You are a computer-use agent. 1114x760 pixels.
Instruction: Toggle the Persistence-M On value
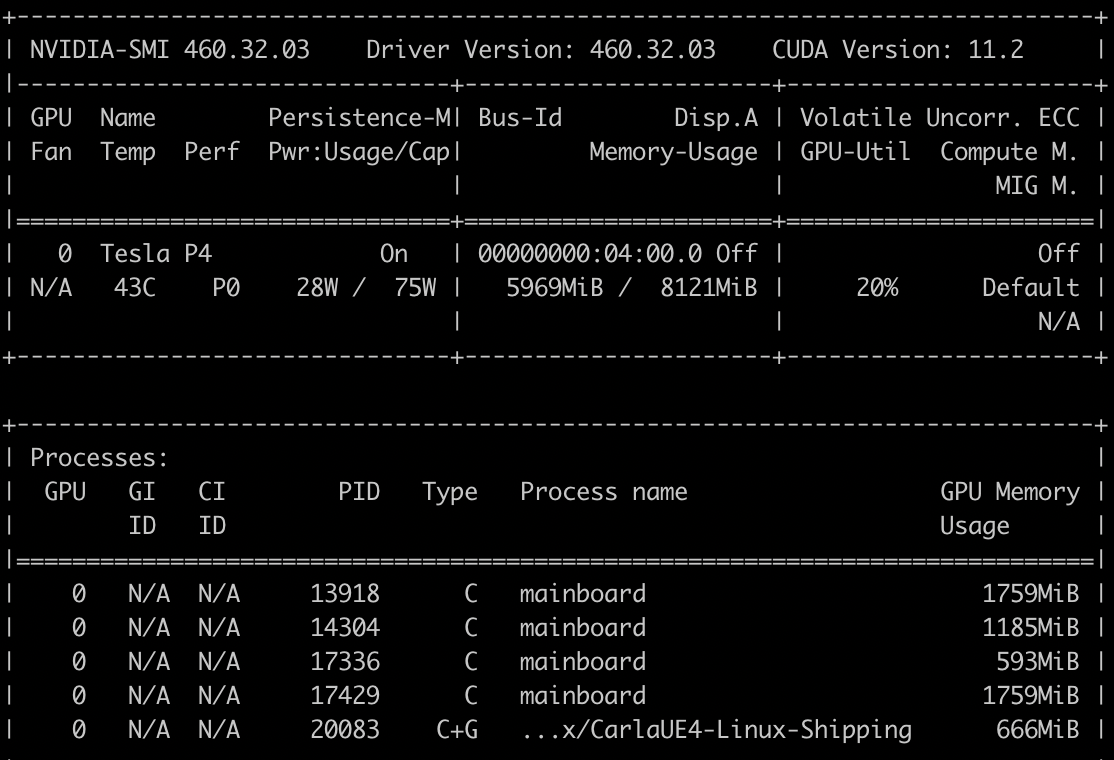coord(394,254)
